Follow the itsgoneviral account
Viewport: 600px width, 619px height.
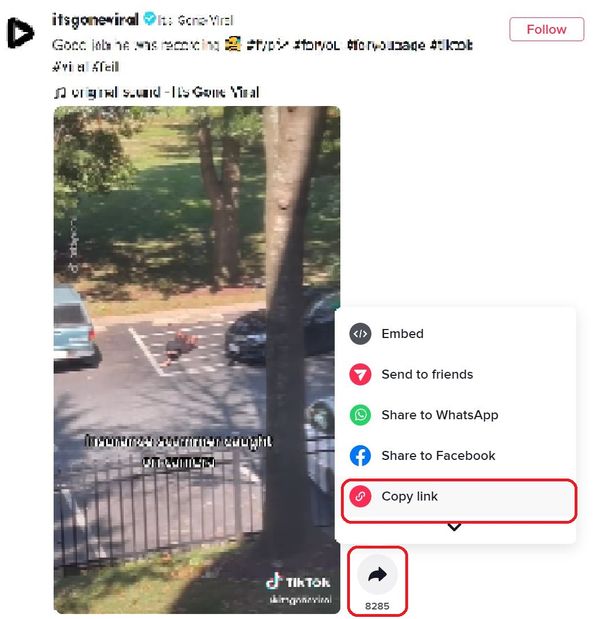point(546,29)
